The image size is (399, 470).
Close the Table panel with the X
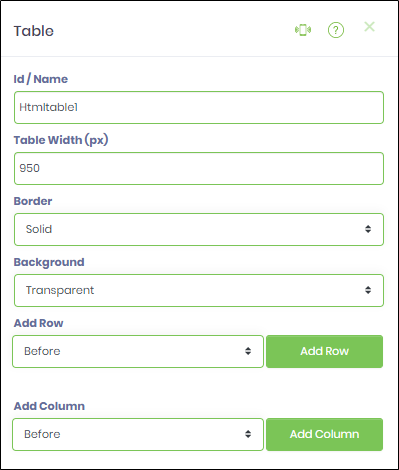click(x=369, y=27)
